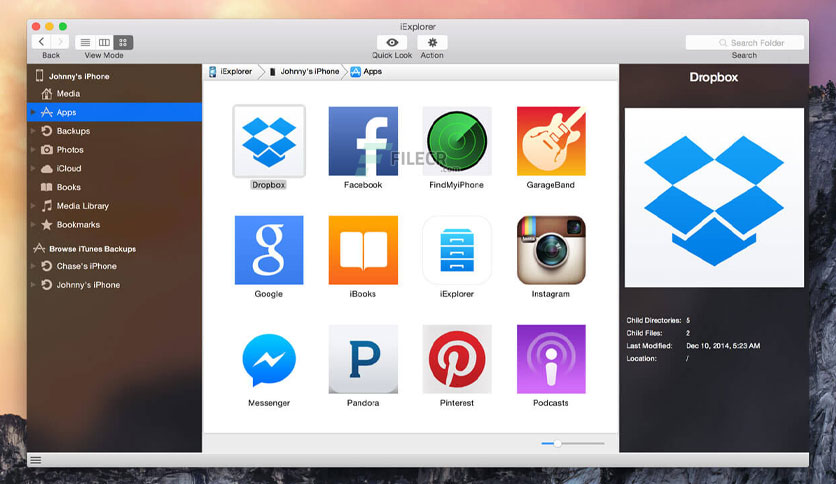
Task: Open iCloud in the sidebar
Action: tap(69, 168)
